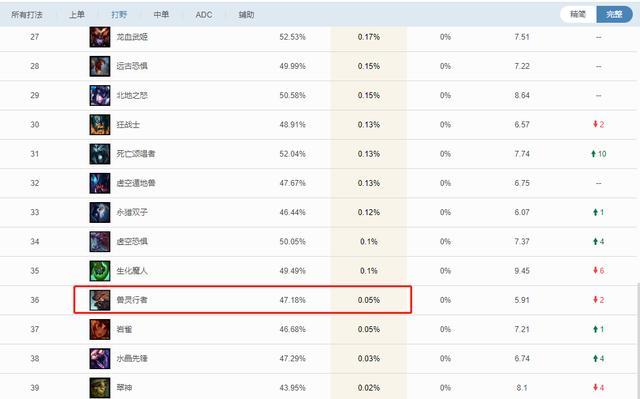The height and width of the screenshot is (399, 640).
Task: Click the 43.95% win rate for 翠神
Action: pyautogui.click(x=292, y=388)
